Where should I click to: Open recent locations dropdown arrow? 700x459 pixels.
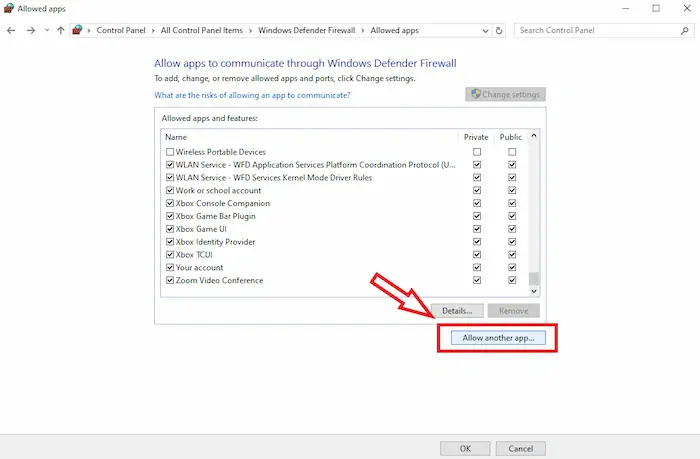(46, 30)
